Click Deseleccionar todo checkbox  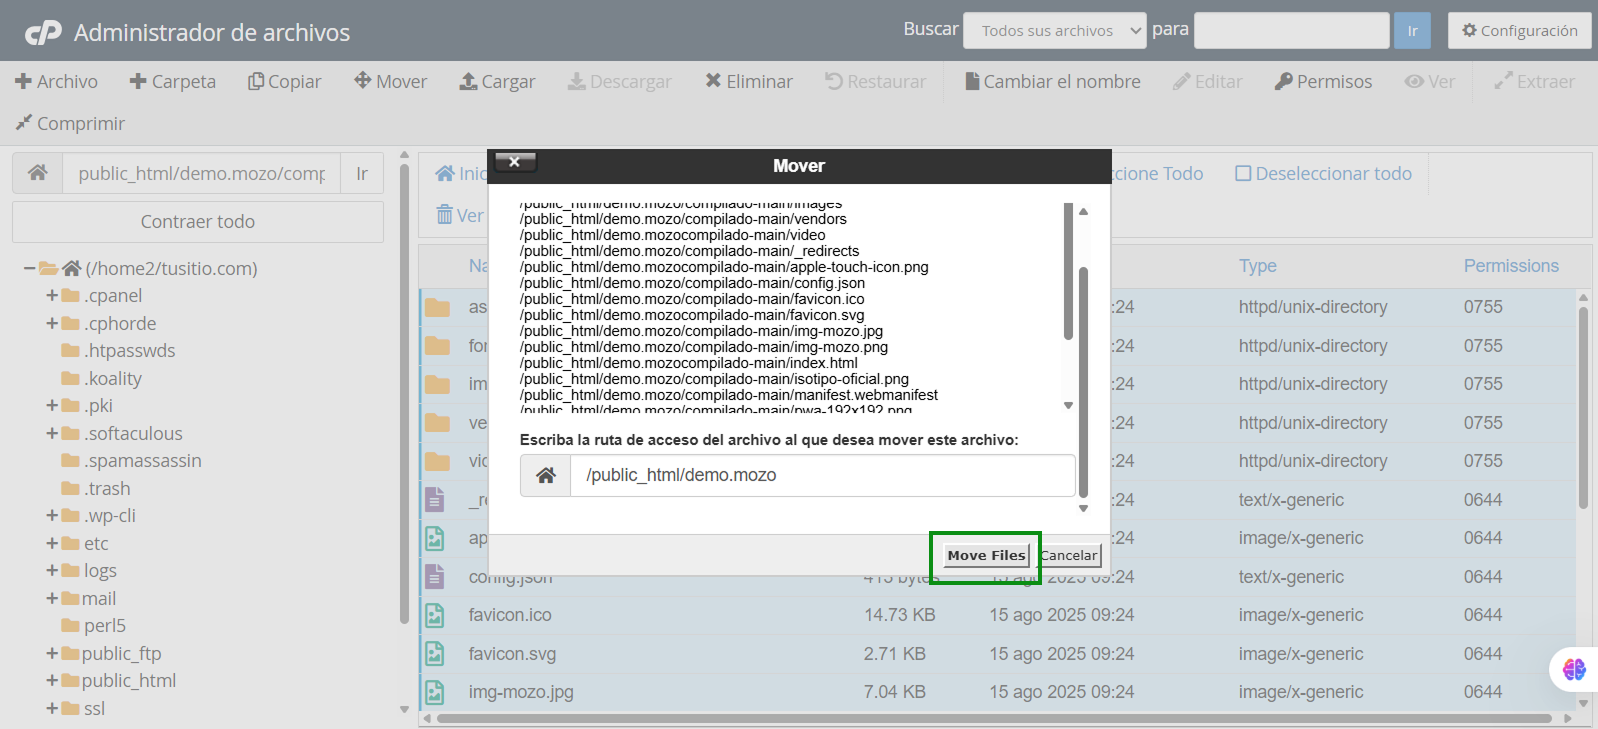tap(1243, 174)
